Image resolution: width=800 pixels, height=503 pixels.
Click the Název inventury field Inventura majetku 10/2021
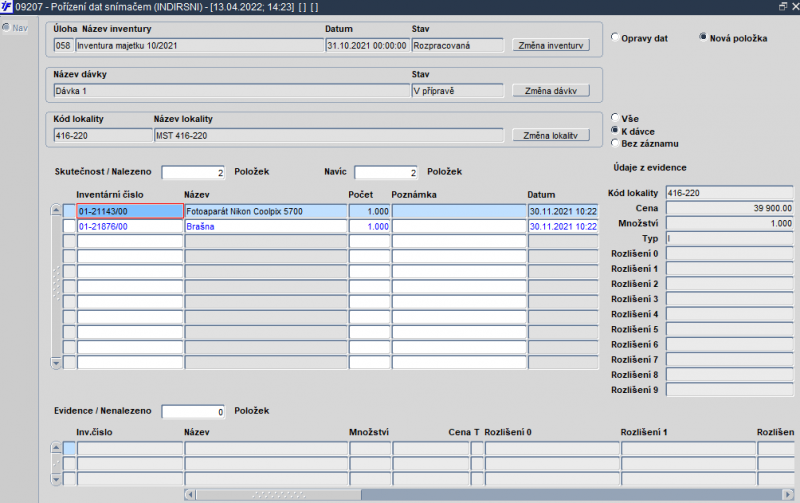(199, 45)
